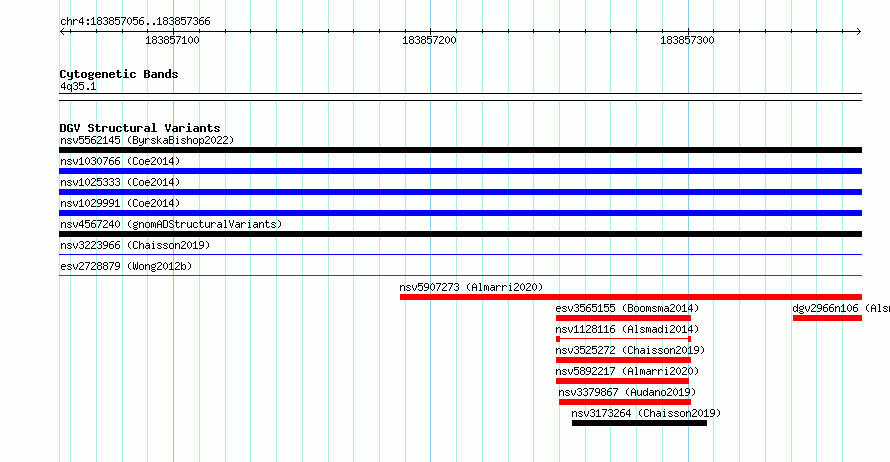The image size is (890, 462).
Task: Click the nsv4567240 (gnomADStructuralVariants) label
Action: click(171, 224)
